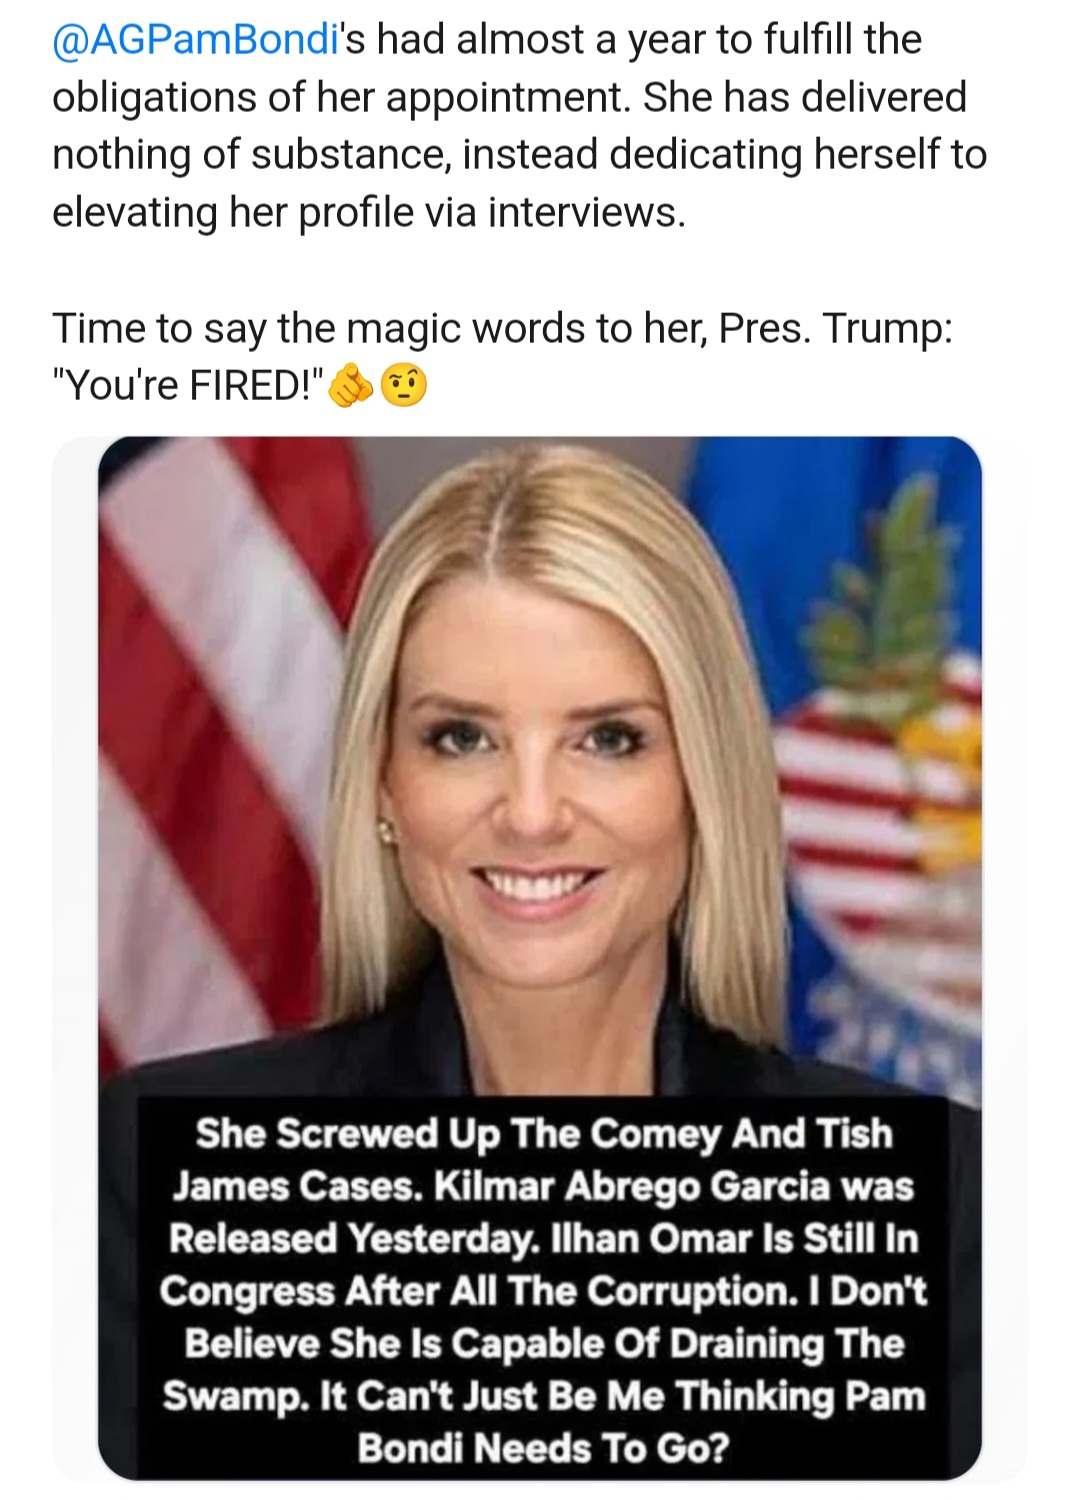Select the "Pres. Trump:" text in the tweet
The height and width of the screenshot is (1500, 1080).
click(x=834, y=329)
